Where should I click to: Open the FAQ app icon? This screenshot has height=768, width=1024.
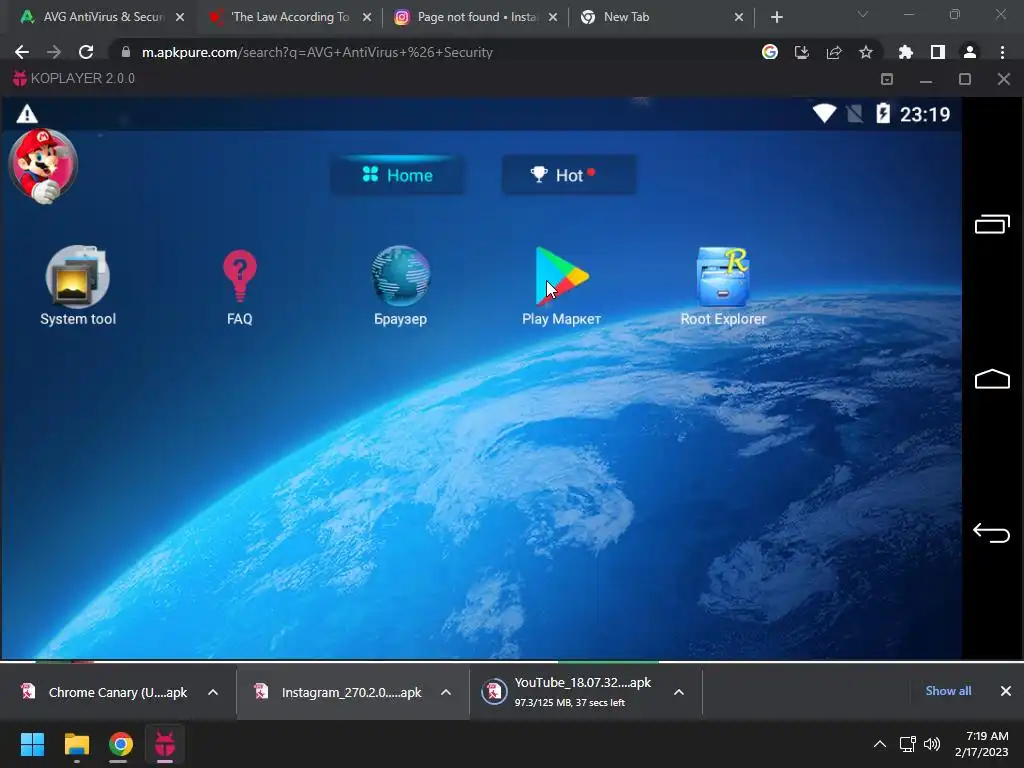(240, 285)
